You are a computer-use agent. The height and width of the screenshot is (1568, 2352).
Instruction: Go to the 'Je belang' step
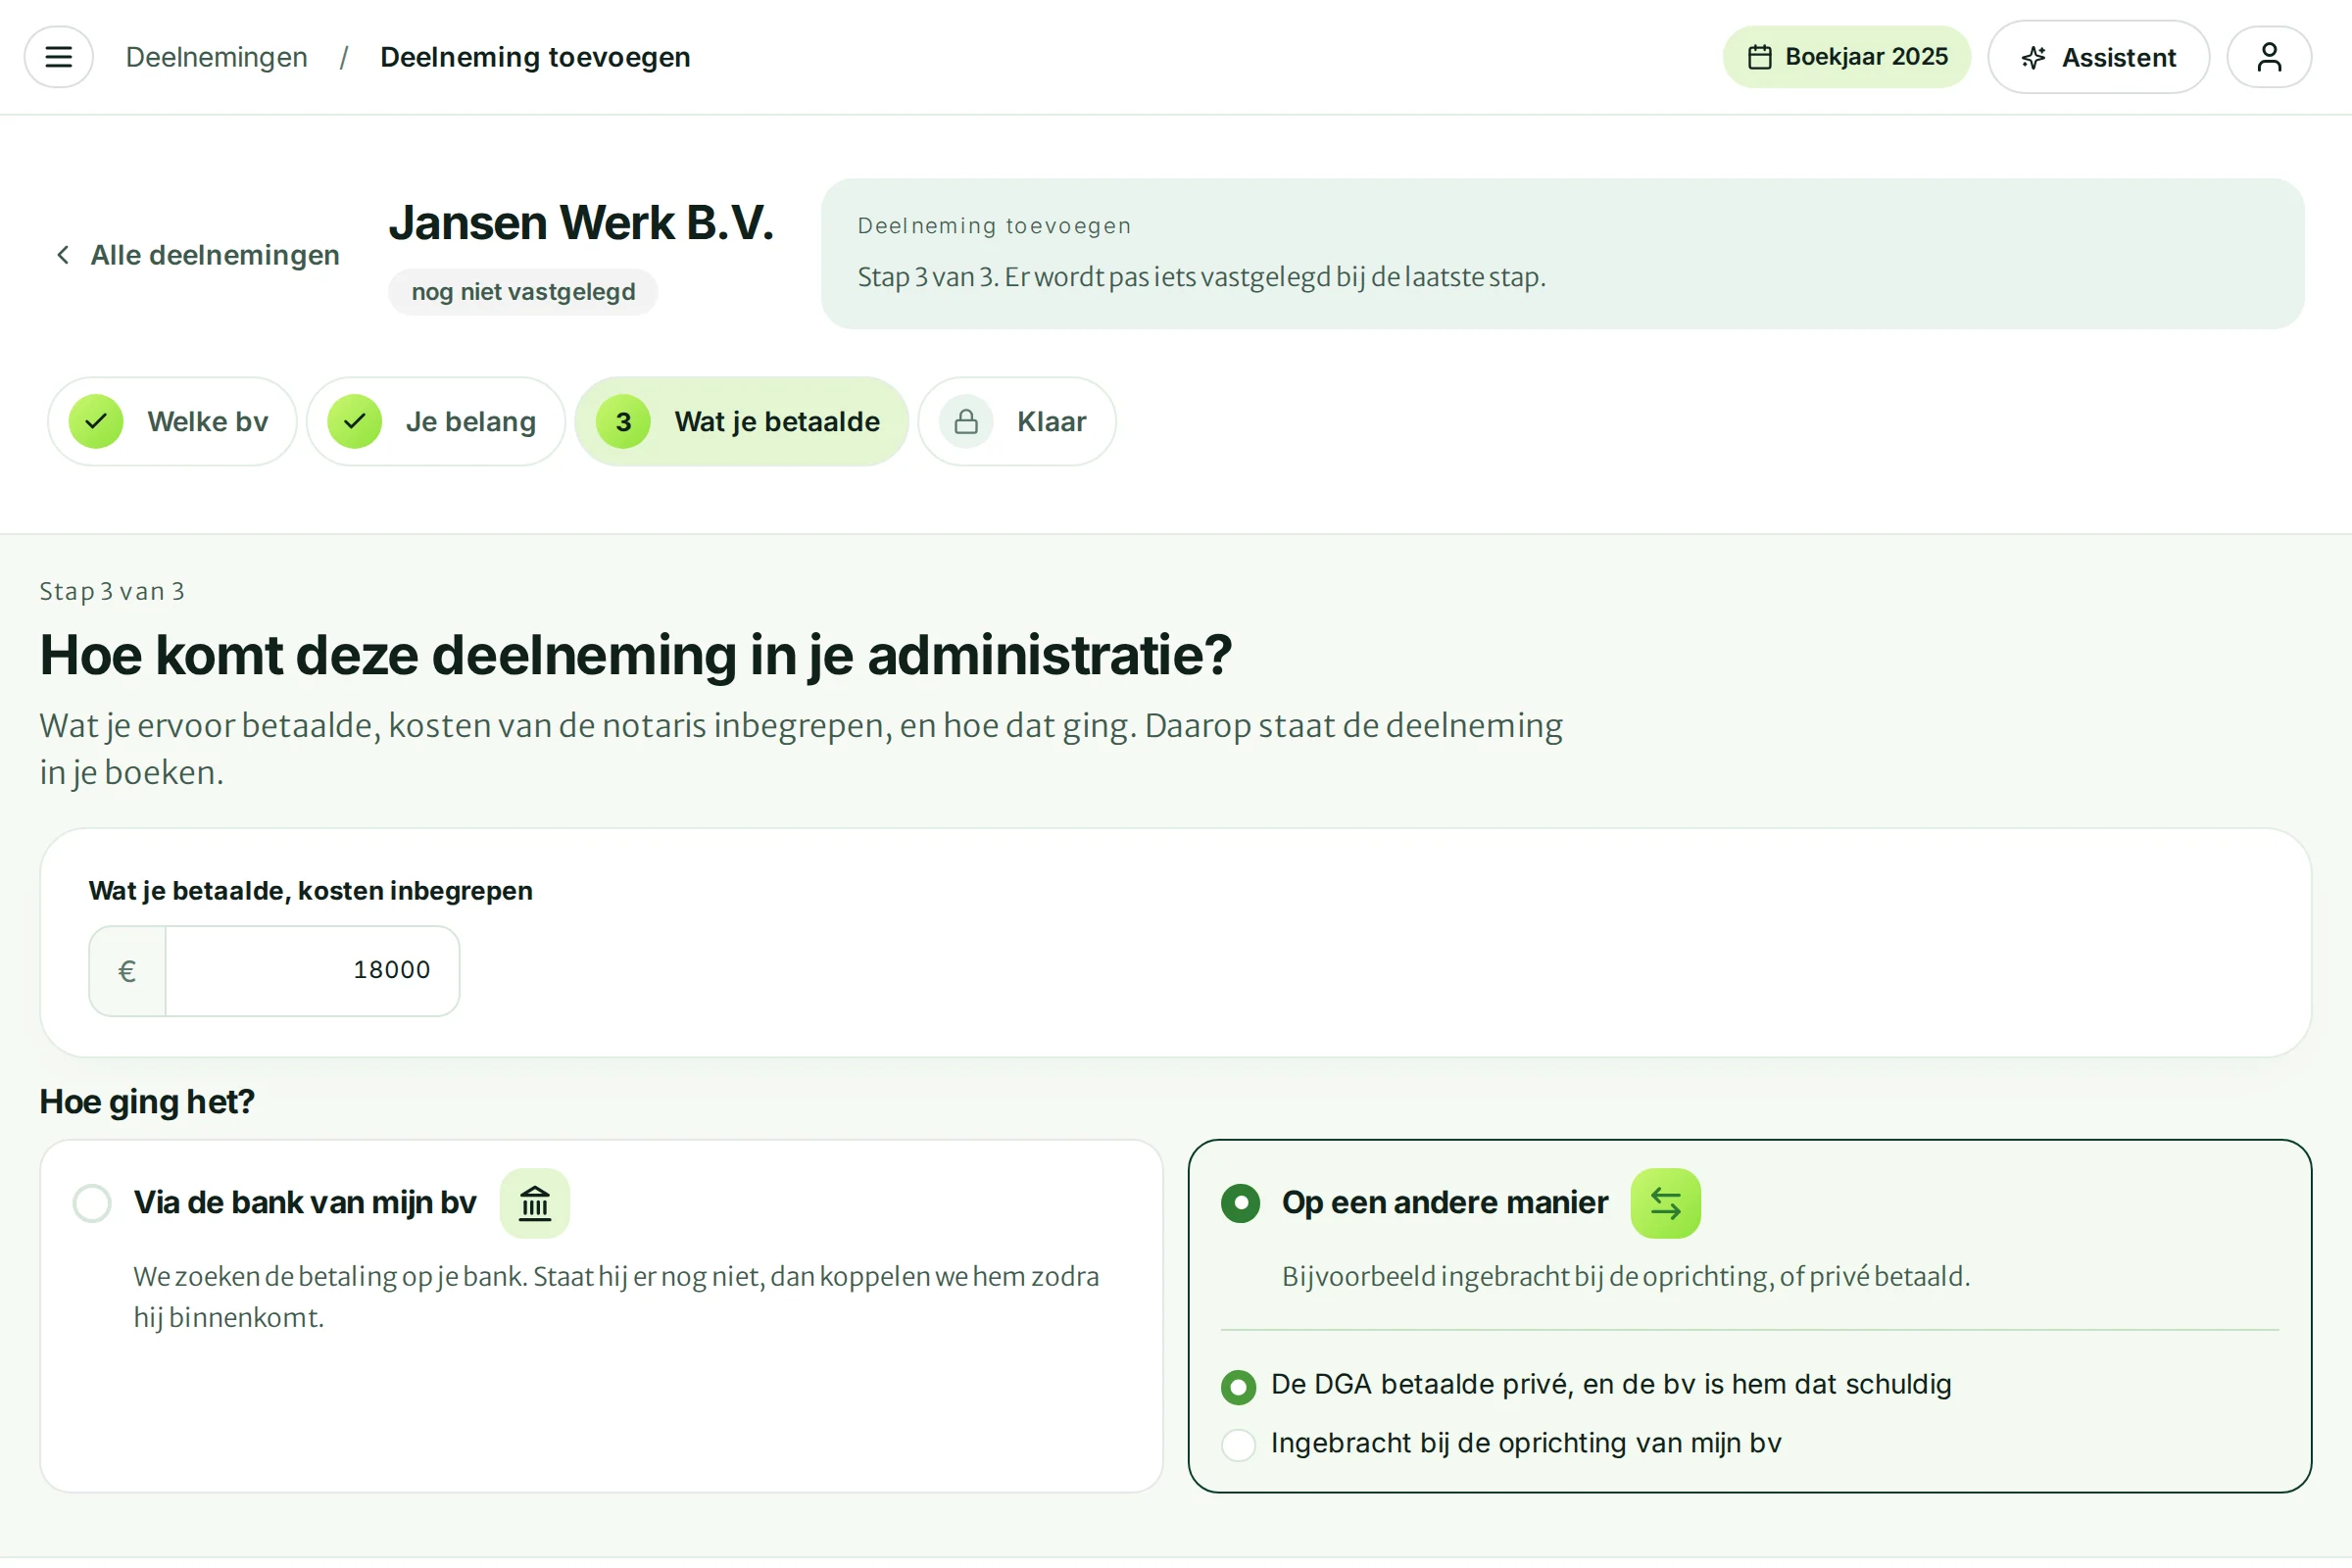click(436, 421)
